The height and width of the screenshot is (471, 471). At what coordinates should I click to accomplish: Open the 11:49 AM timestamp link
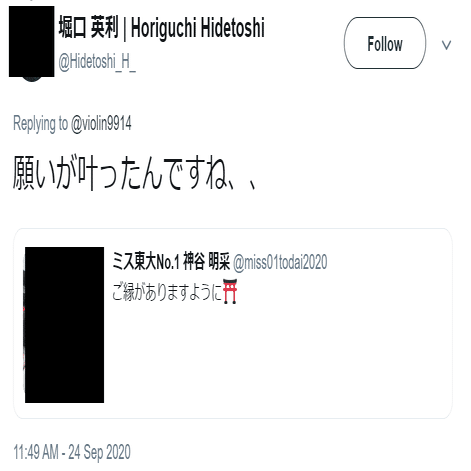(36, 452)
